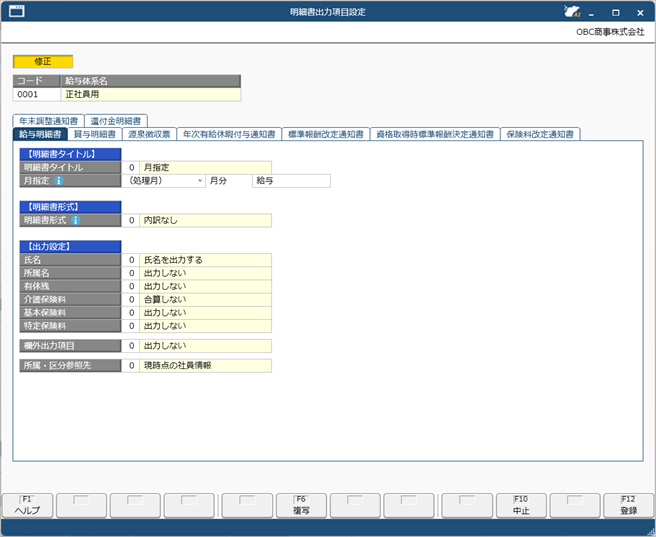Click the 内訳なし value text
Image resolution: width=656 pixels, height=537 pixels.
click(161, 220)
